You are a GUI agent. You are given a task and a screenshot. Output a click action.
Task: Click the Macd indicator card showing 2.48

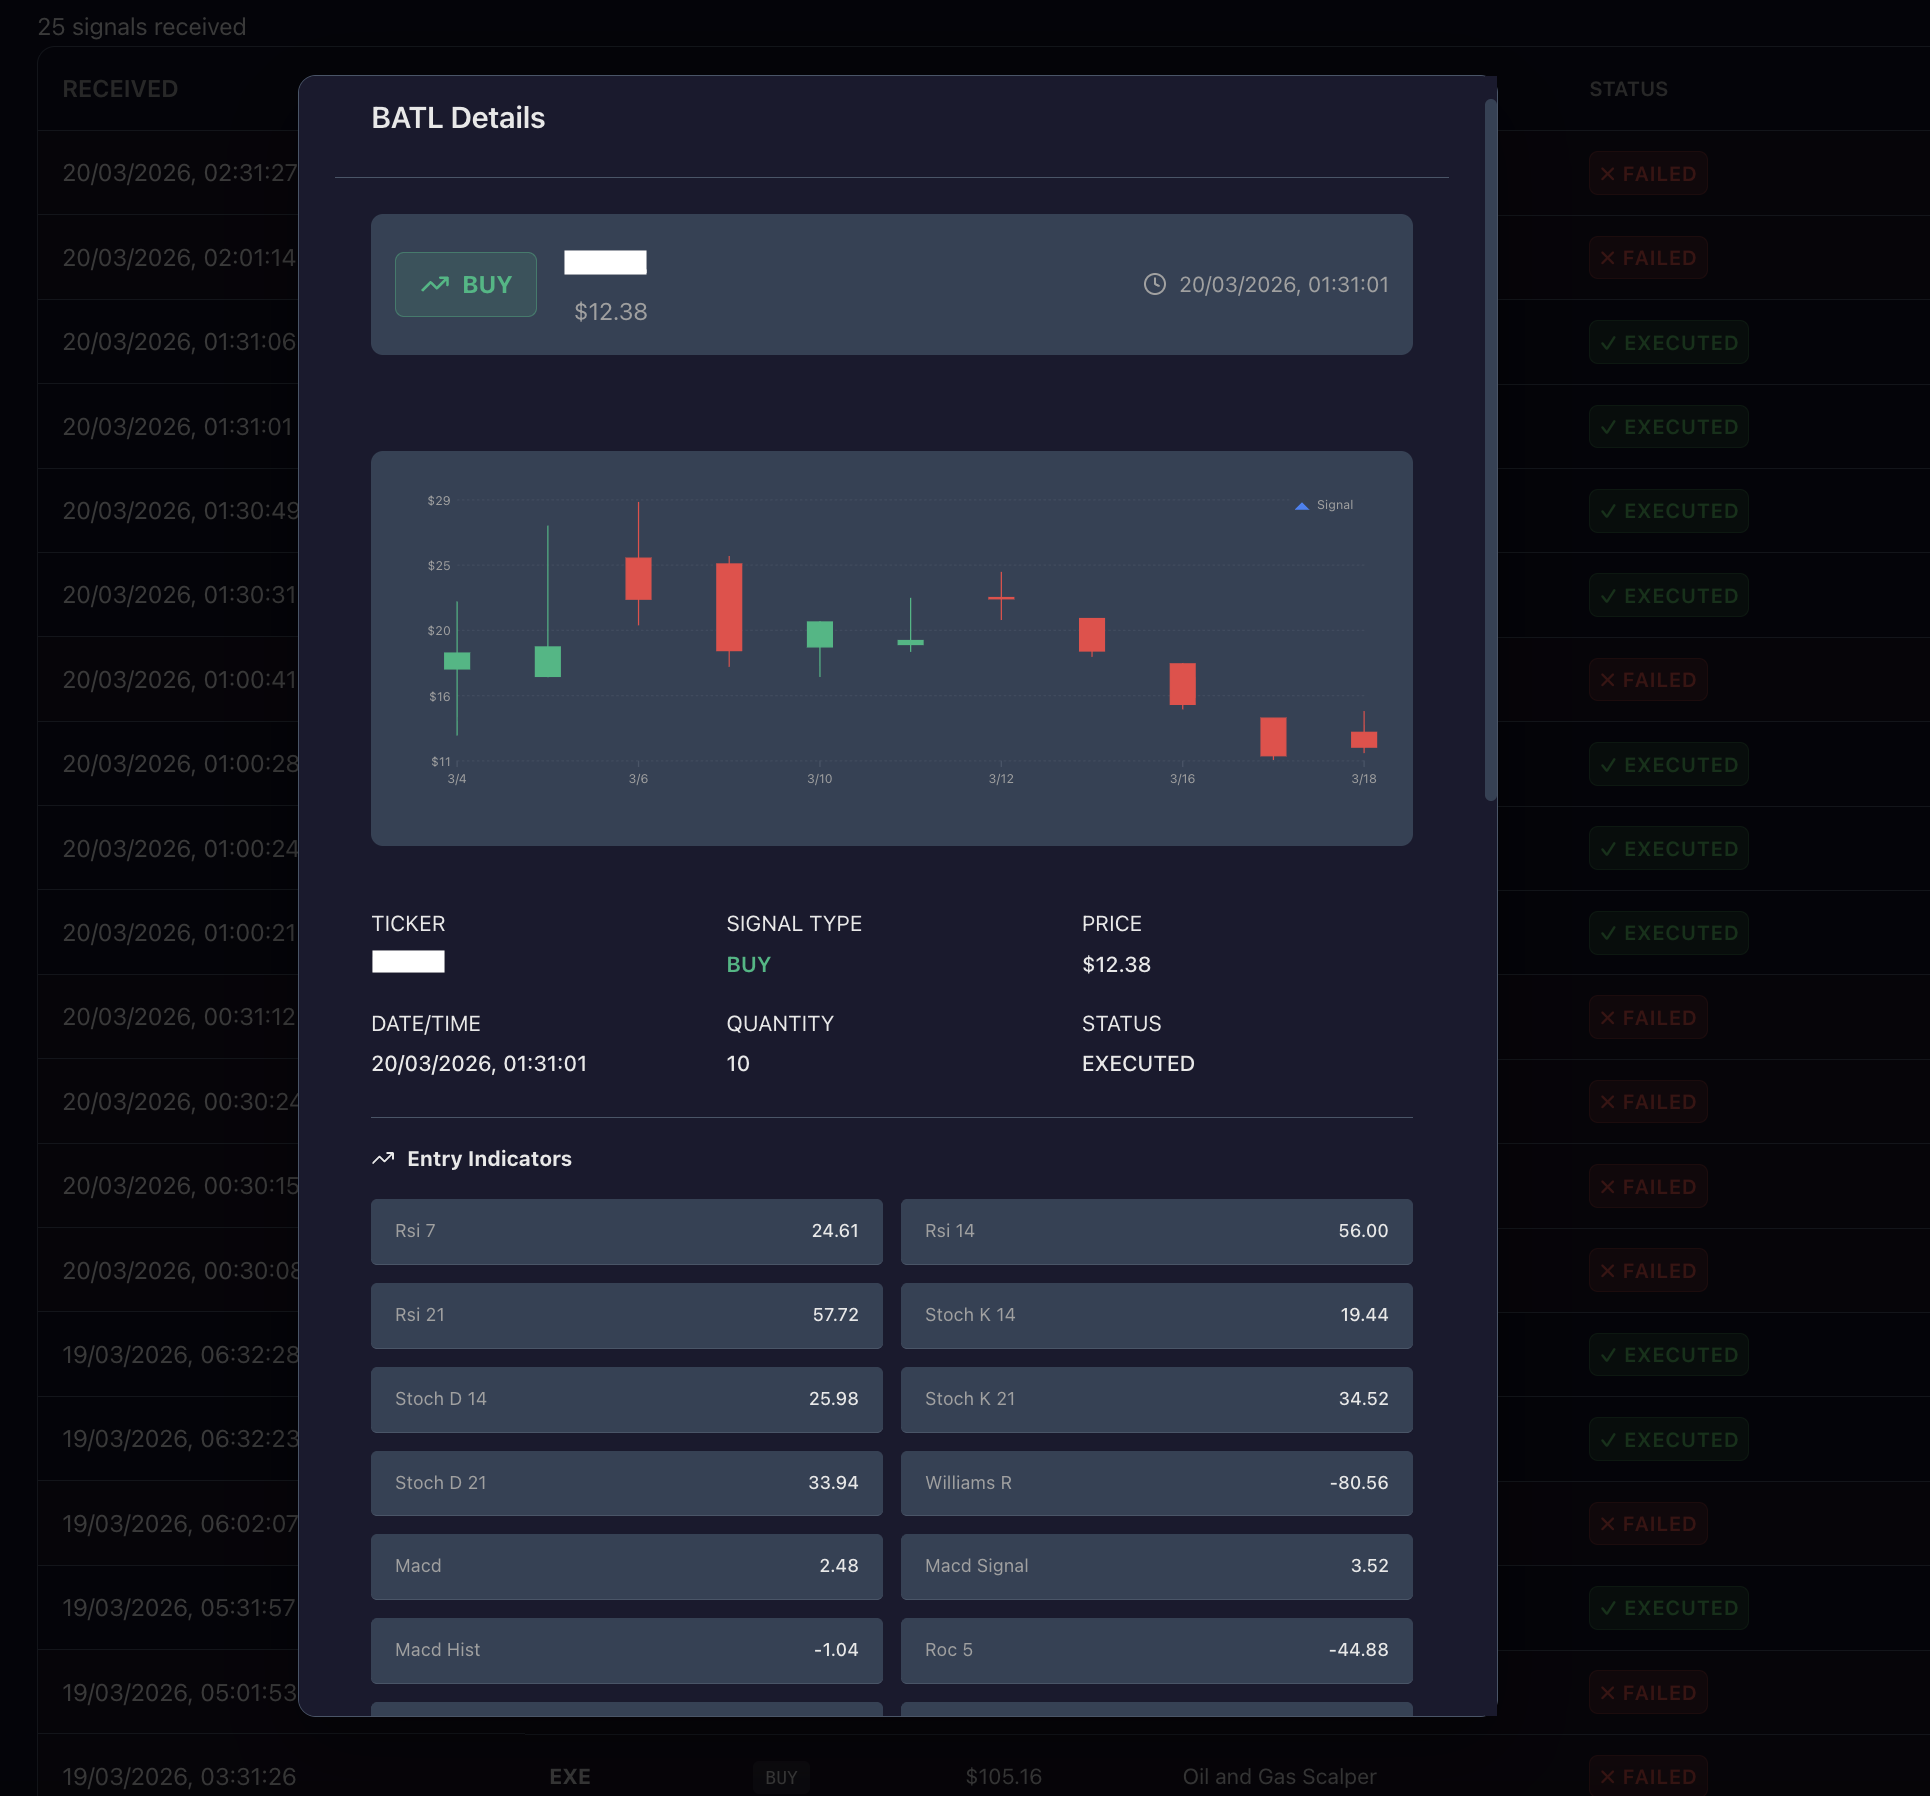[x=627, y=1566]
